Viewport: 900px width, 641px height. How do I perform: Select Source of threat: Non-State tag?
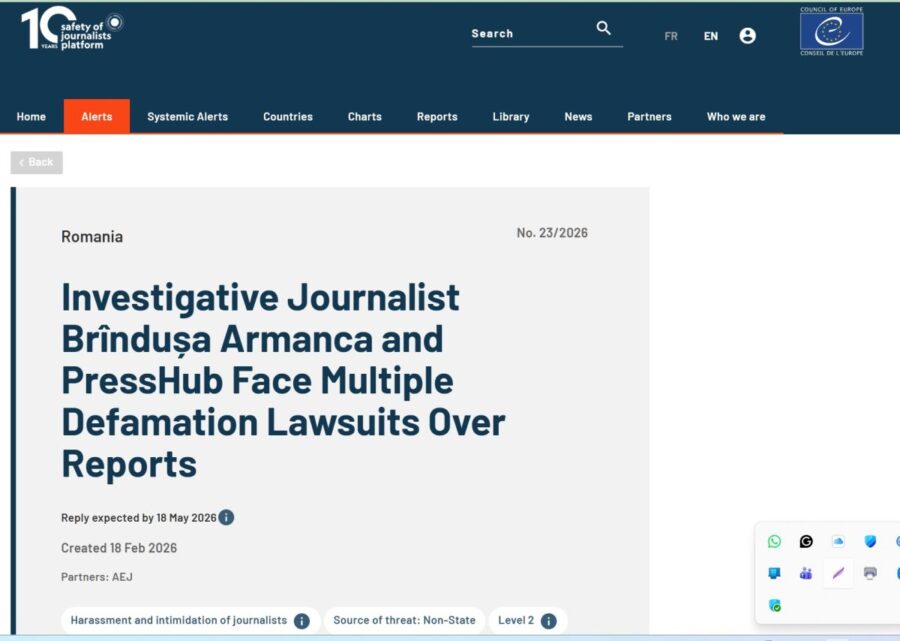tap(404, 621)
